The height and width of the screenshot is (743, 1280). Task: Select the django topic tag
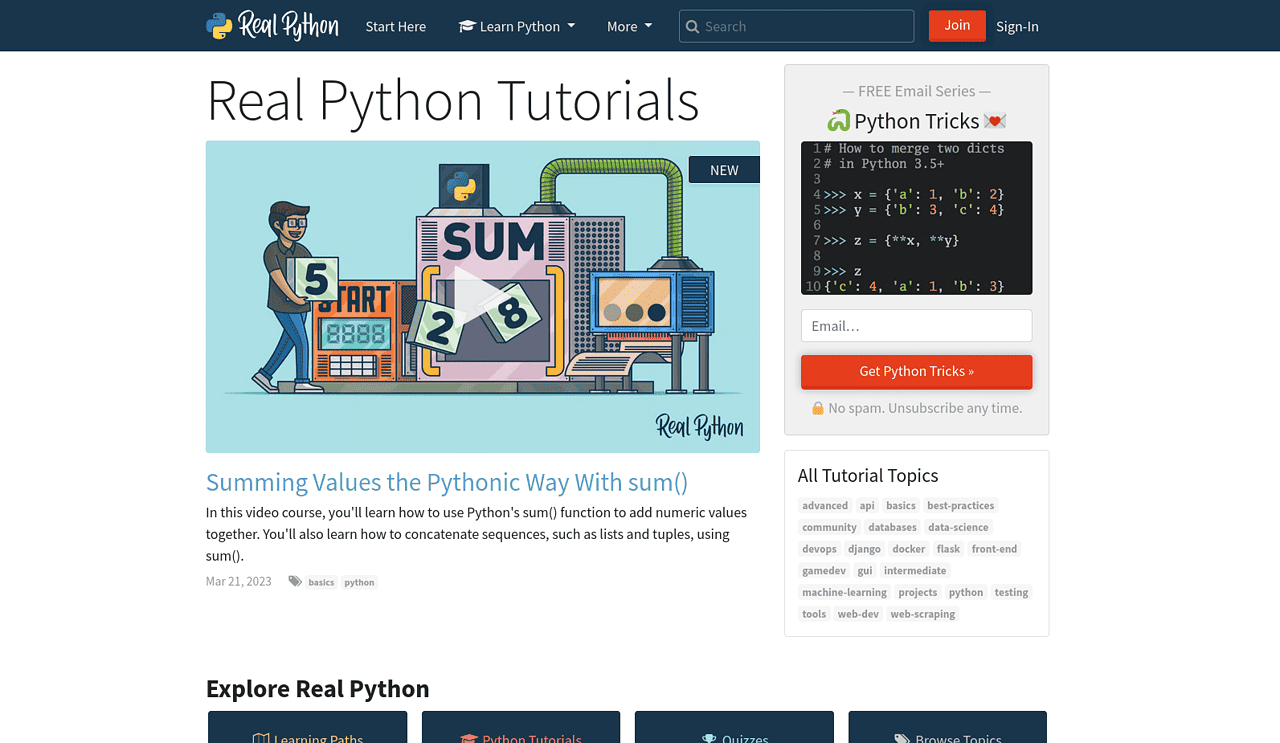click(864, 549)
